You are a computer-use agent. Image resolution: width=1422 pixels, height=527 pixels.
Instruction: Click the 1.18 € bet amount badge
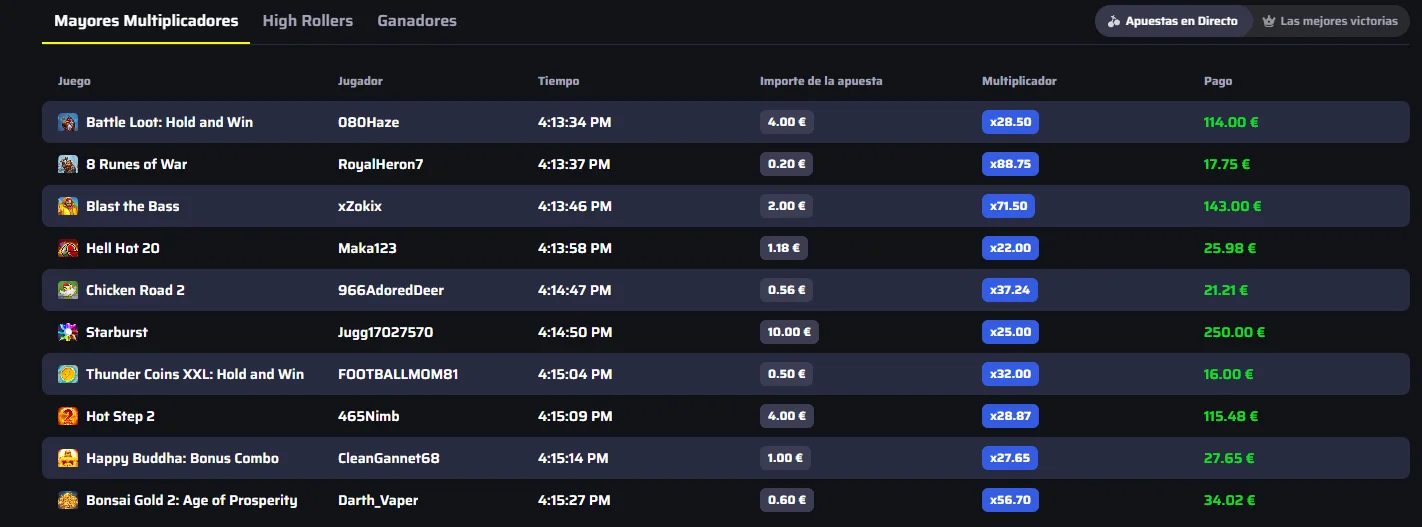point(784,248)
